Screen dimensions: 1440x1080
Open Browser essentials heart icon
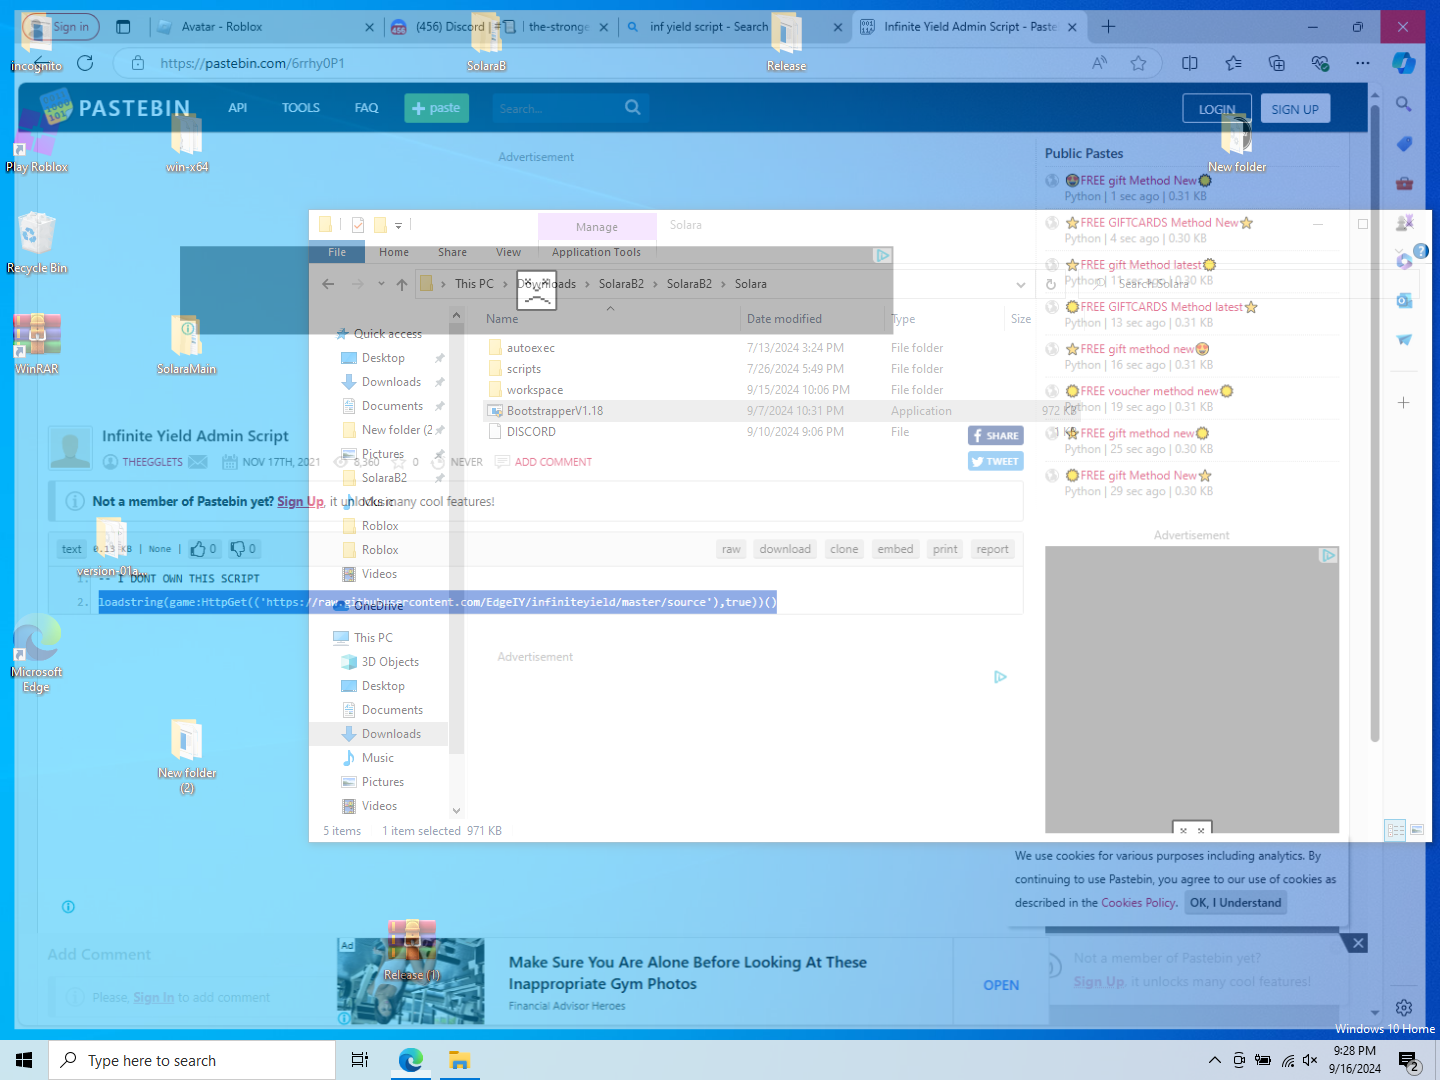(1320, 63)
